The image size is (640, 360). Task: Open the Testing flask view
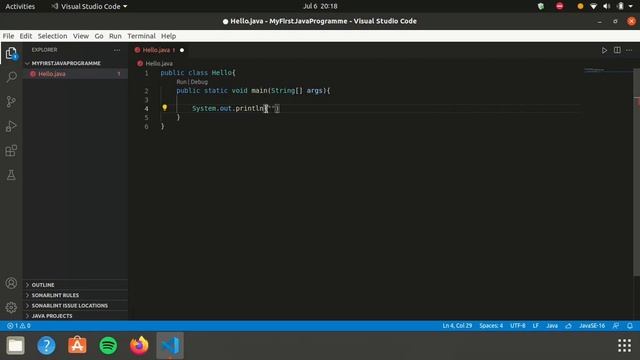(11, 175)
